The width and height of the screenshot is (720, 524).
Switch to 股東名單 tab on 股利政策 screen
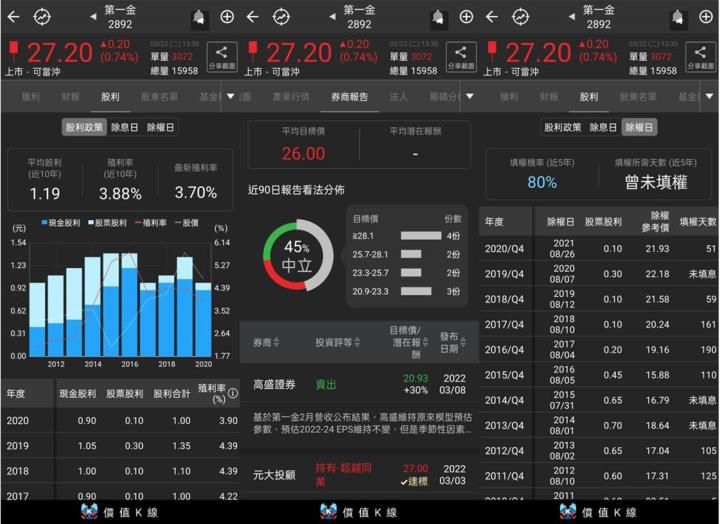tap(159, 96)
